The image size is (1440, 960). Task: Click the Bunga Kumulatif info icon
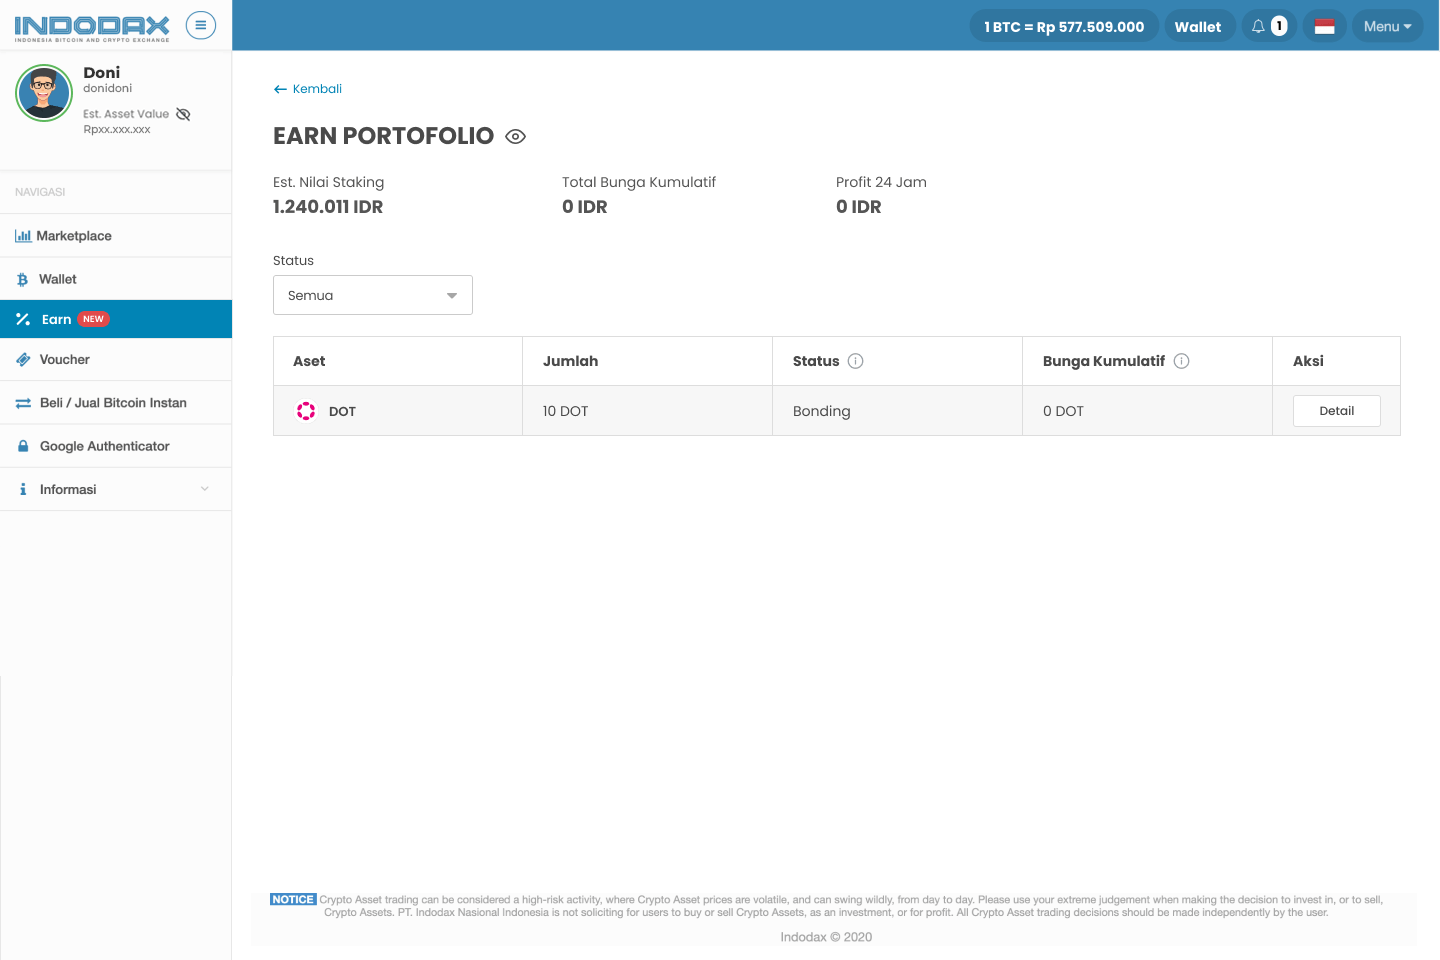1181,361
